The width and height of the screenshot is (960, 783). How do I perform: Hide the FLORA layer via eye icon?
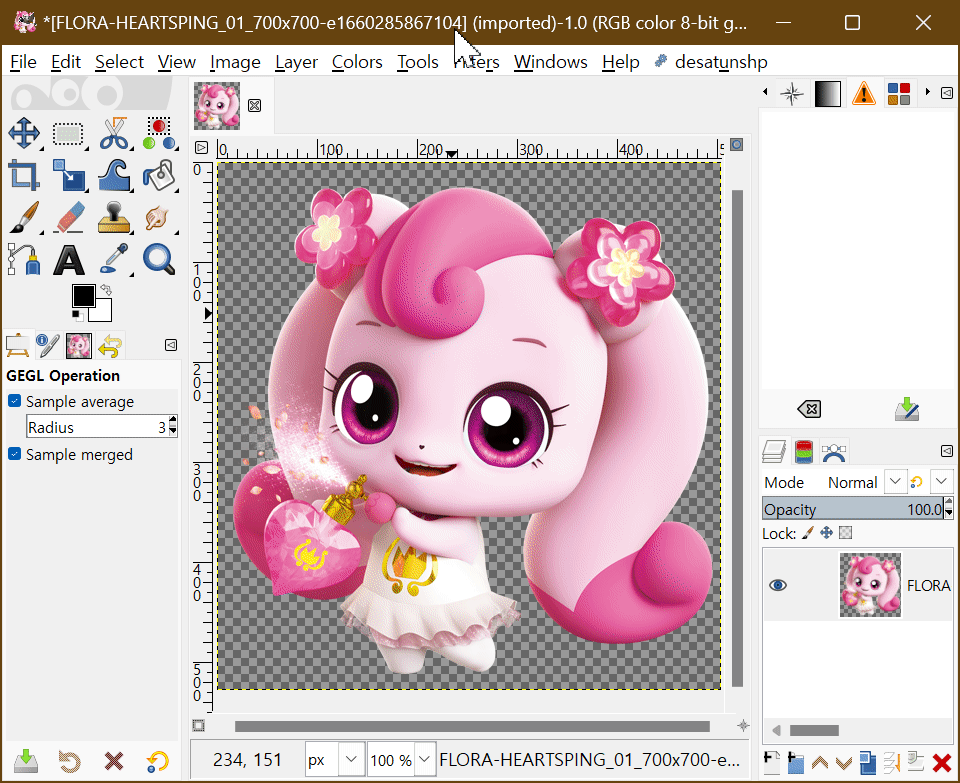coord(778,585)
